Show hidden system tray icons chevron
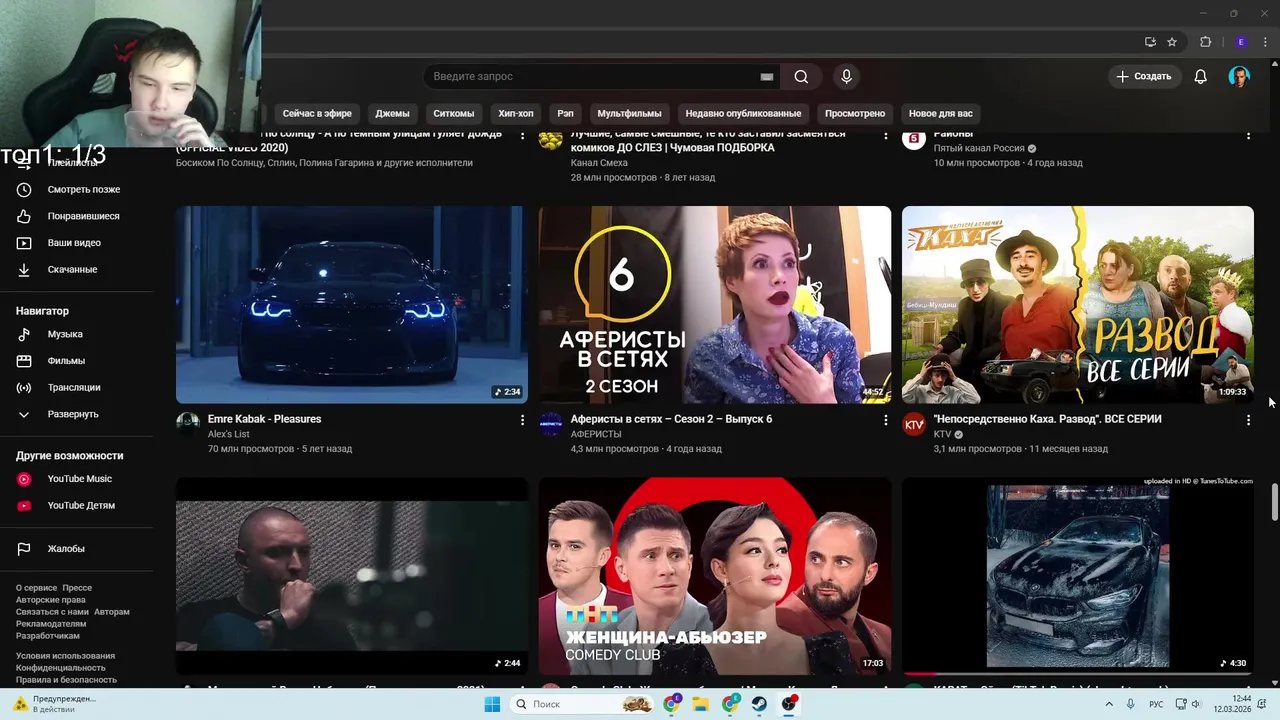The image size is (1280, 720). tap(1110, 704)
